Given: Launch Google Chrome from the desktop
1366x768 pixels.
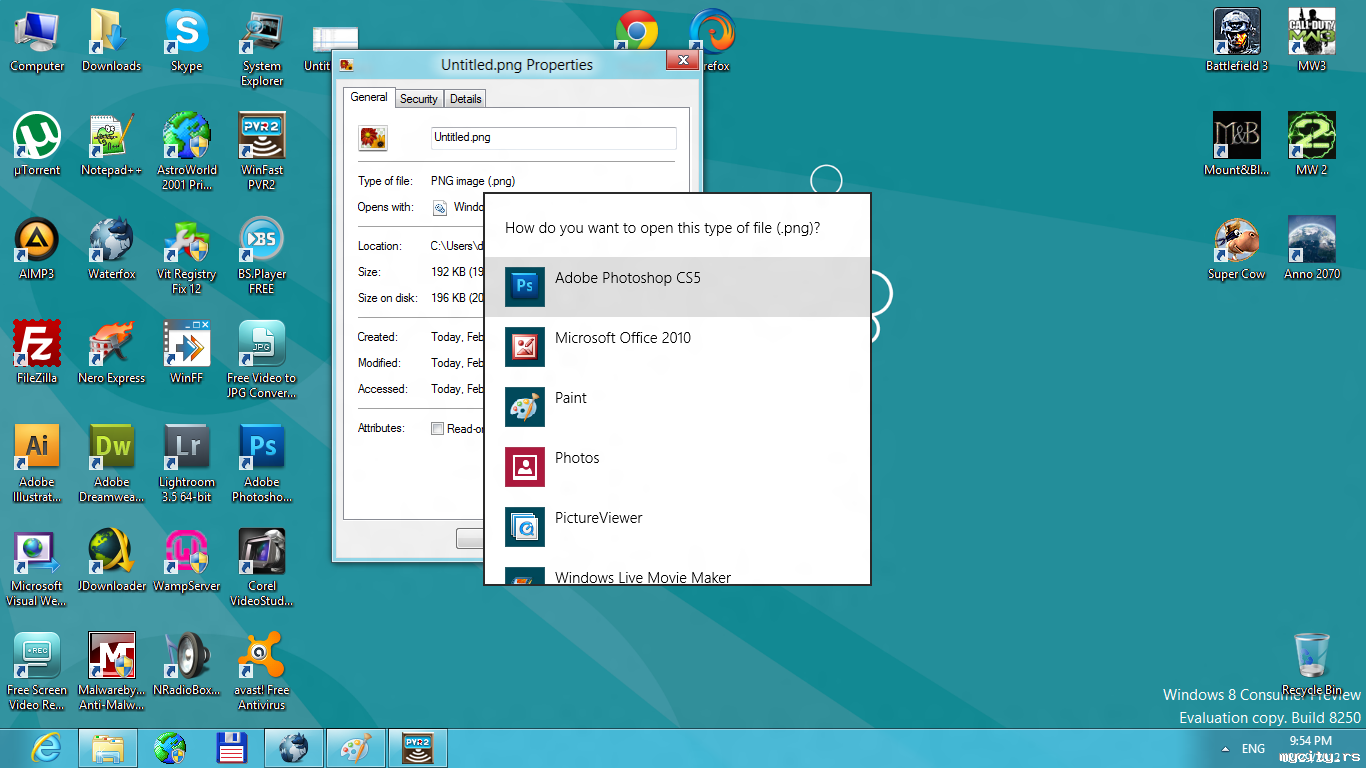Looking at the screenshot, I should (x=636, y=32).
